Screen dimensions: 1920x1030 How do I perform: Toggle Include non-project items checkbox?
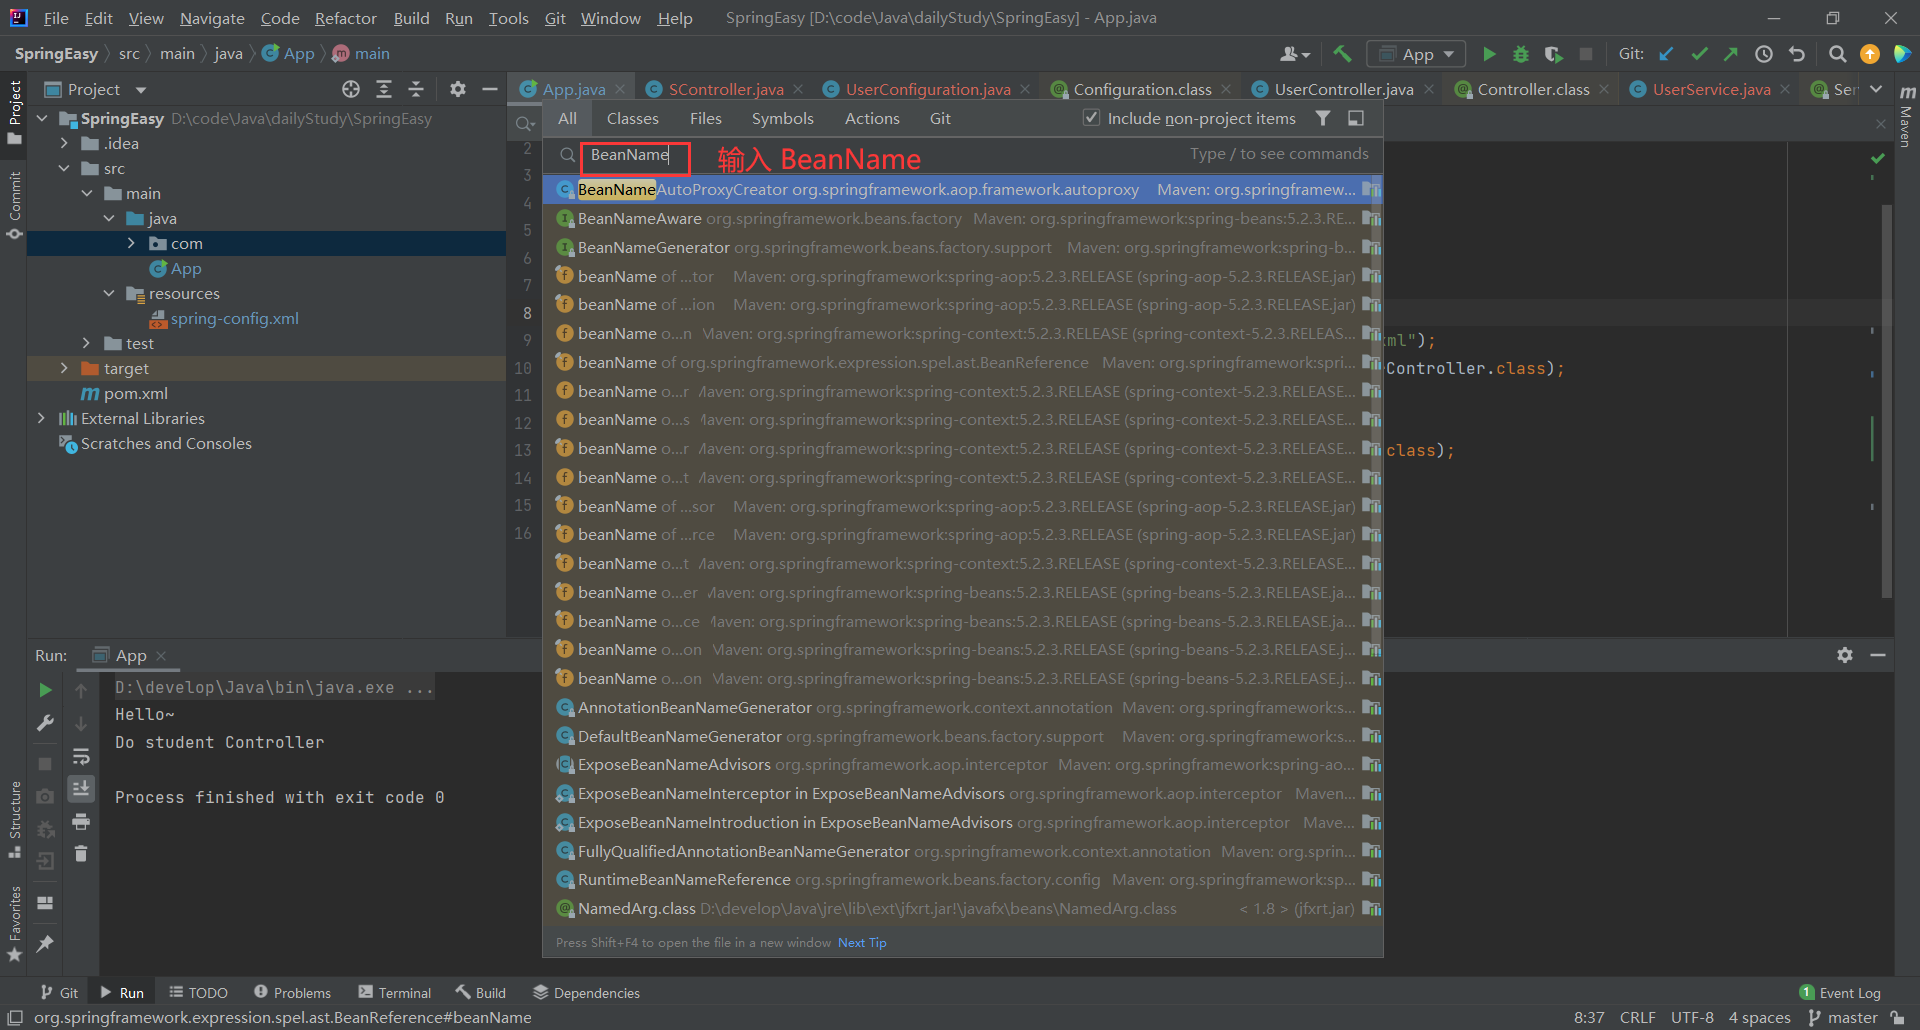click(1092, 118)
